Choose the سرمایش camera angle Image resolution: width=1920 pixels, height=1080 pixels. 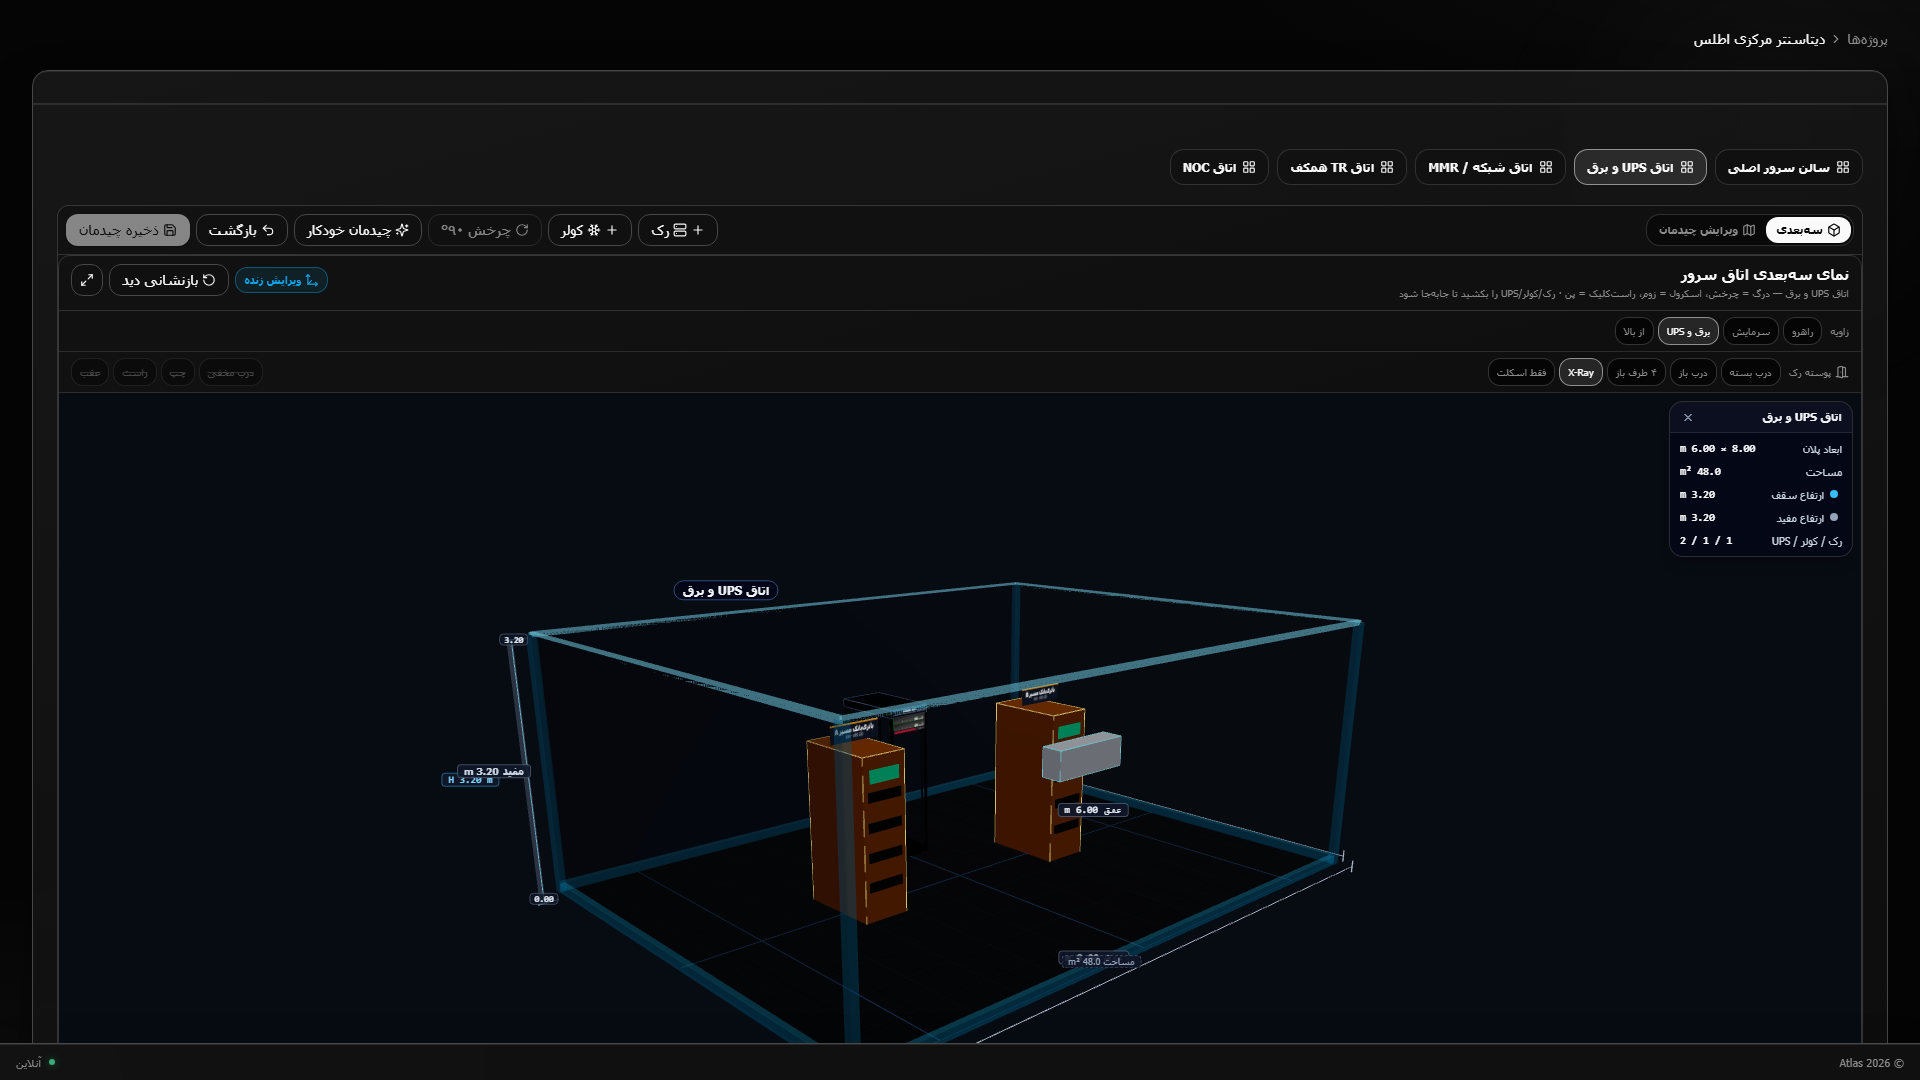tap(1750, 331)
